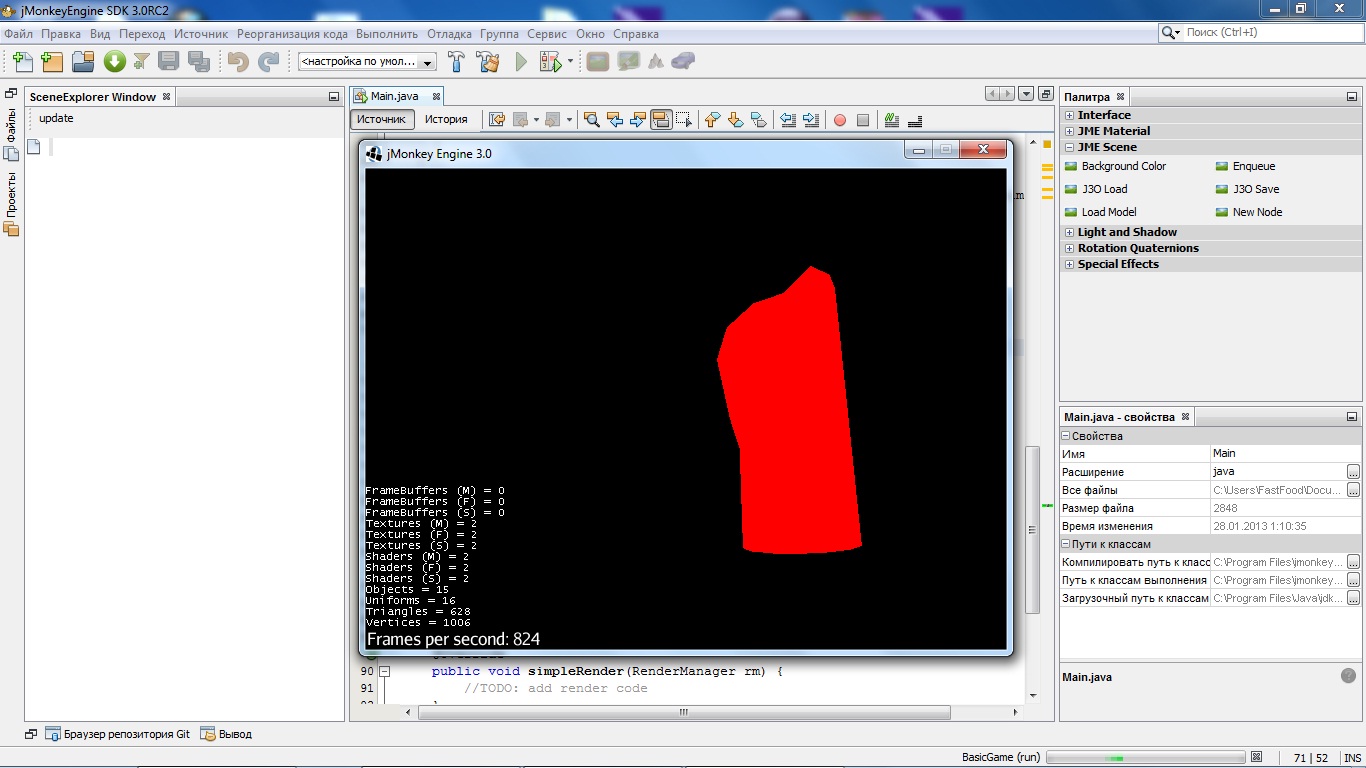Expand the Interface palette category
This screenshot has width=1366, height=768.
(1070, 115)
